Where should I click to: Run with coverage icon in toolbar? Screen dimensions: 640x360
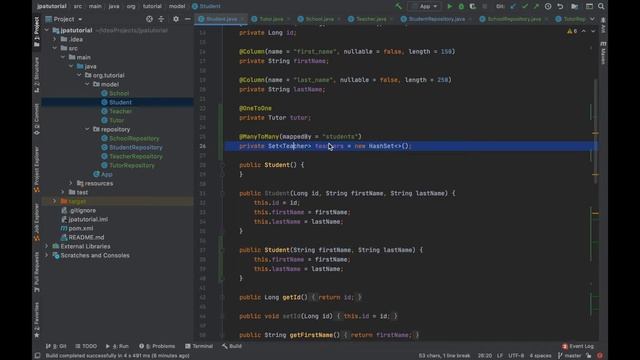tap(473, 6)
